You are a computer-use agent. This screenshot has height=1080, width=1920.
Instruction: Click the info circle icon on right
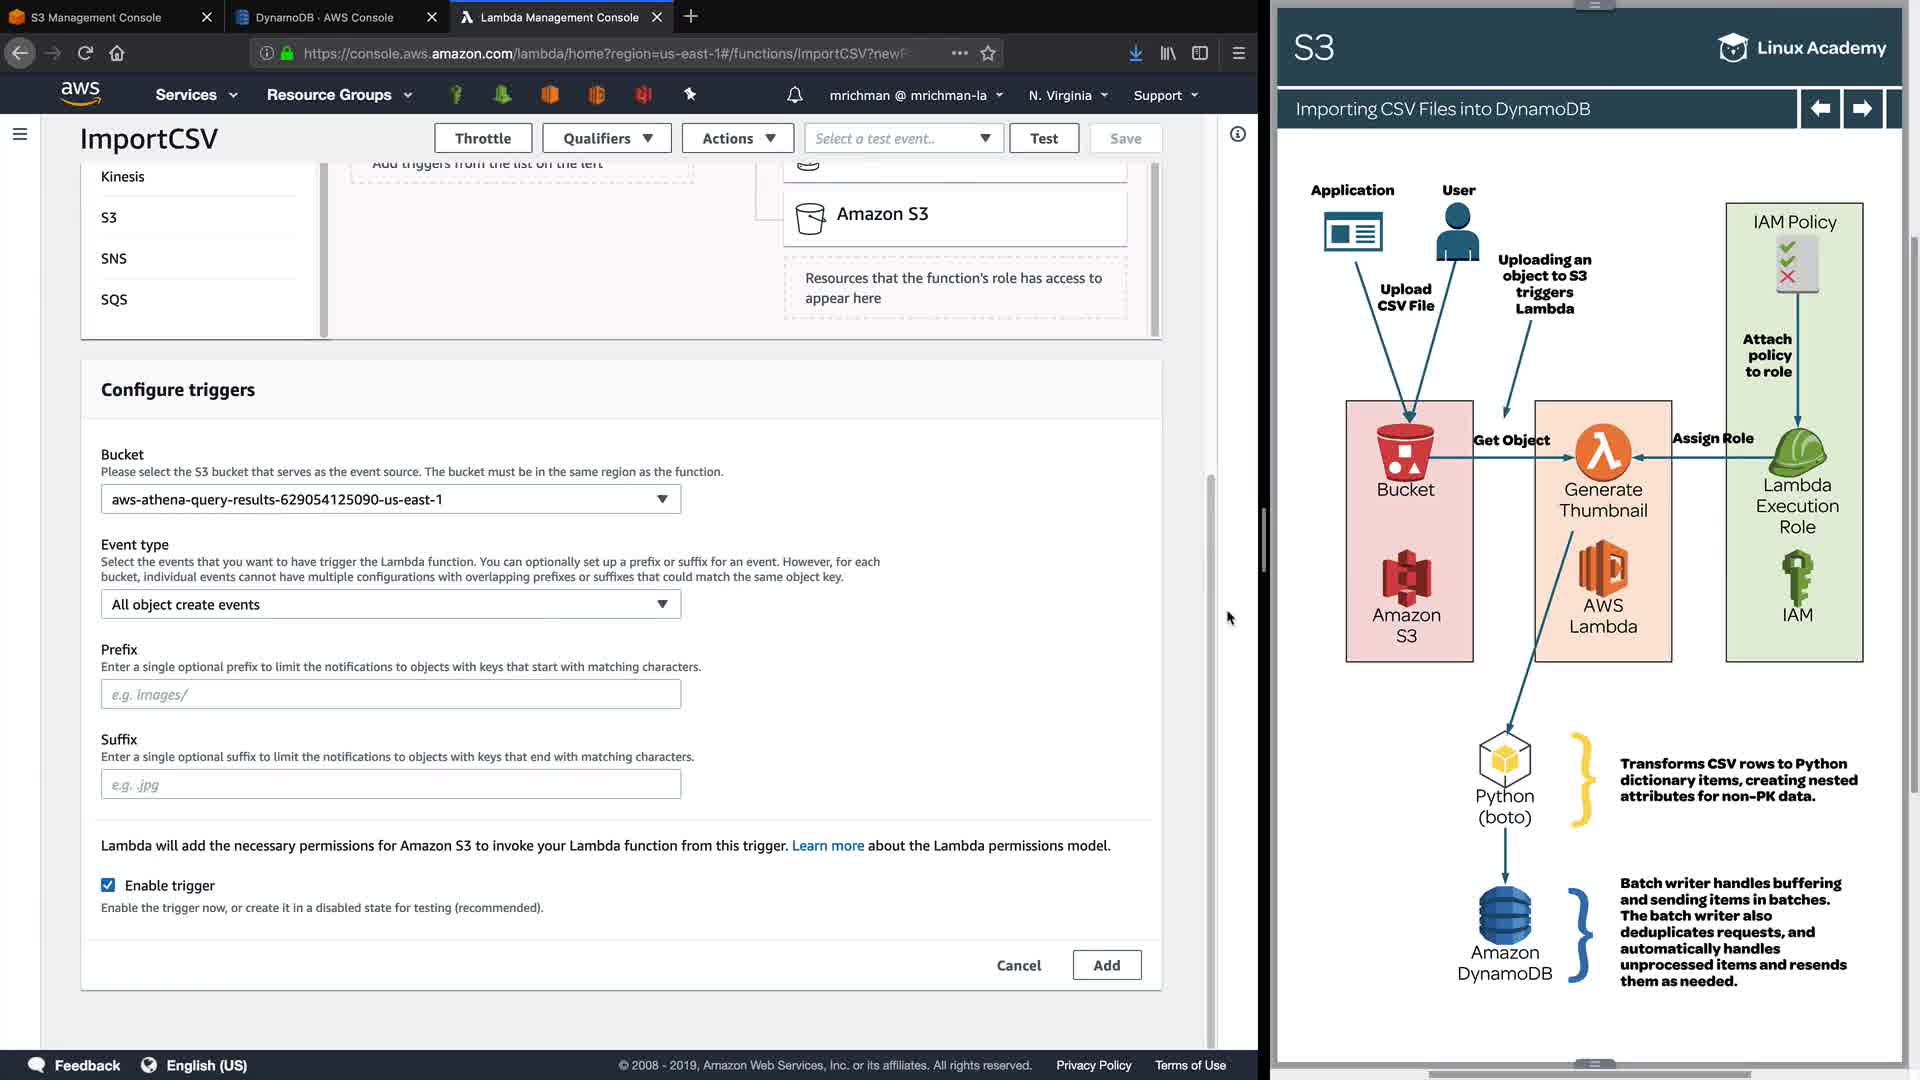pos(1237,134)
